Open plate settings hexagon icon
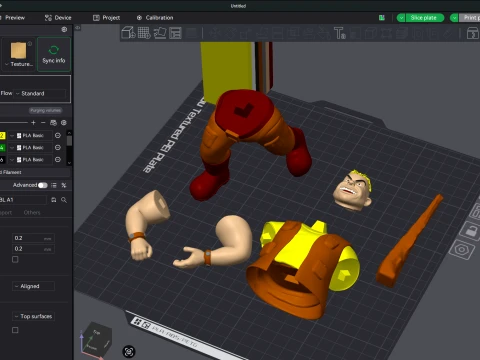The image size is (480, 360). pos(462,250)
